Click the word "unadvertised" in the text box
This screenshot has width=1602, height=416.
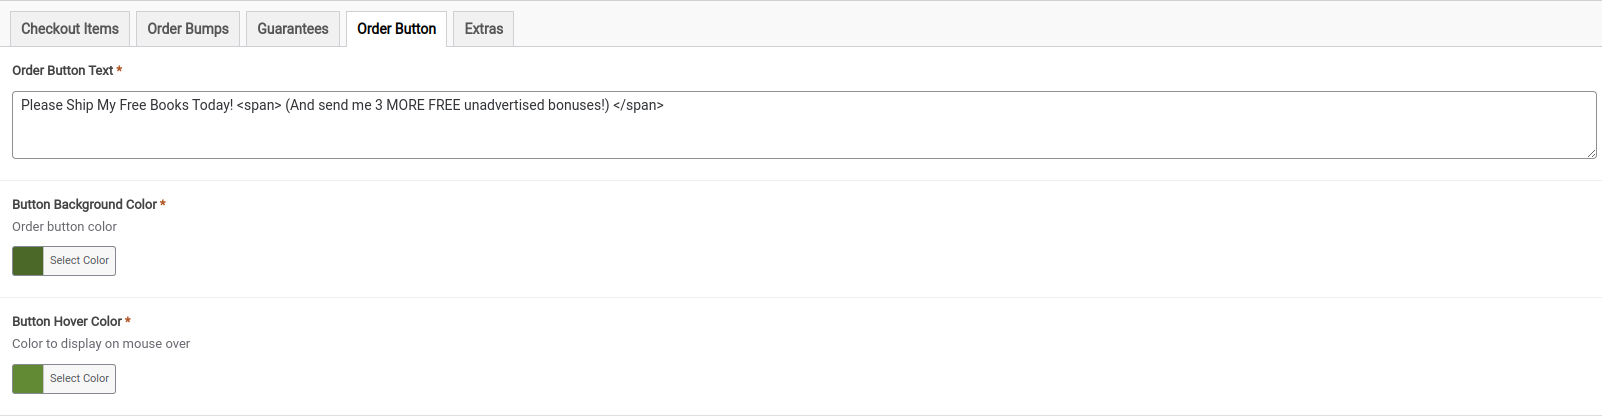pos(504,105)
